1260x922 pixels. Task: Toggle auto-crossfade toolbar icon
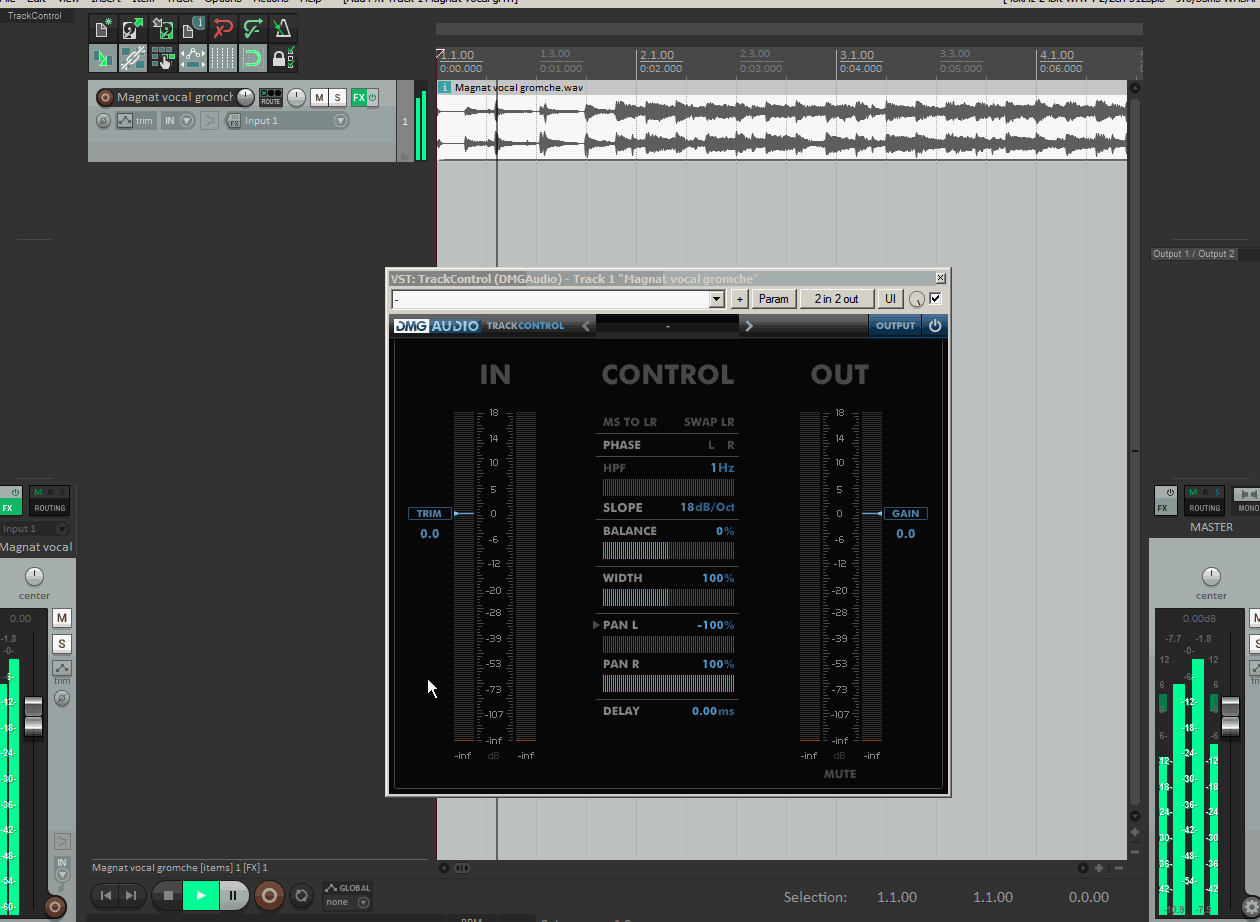coord(103,58)
